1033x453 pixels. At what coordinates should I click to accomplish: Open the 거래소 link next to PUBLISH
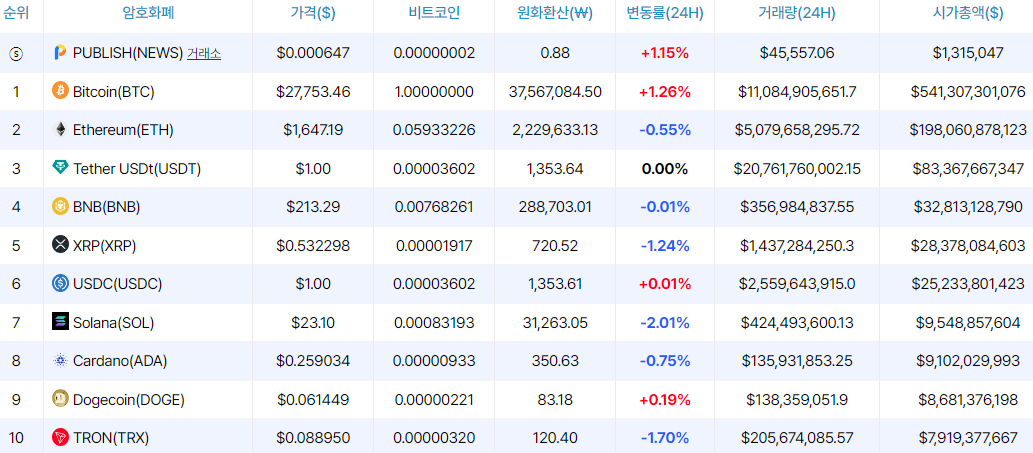coord(204,53)
